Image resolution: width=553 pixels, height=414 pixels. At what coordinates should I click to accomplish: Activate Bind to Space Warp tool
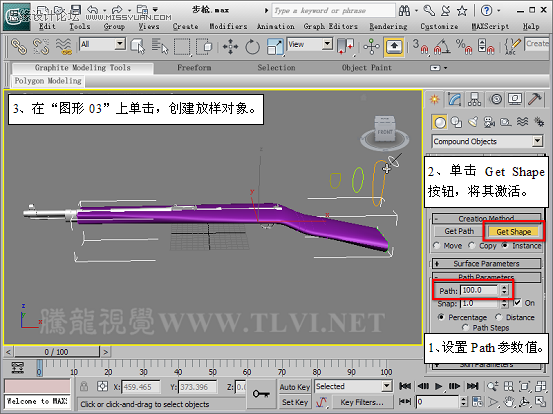(x=63, y=46)
